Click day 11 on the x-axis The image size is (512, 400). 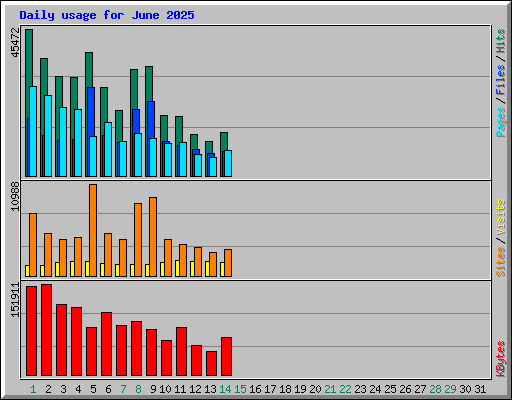(180, 389)
